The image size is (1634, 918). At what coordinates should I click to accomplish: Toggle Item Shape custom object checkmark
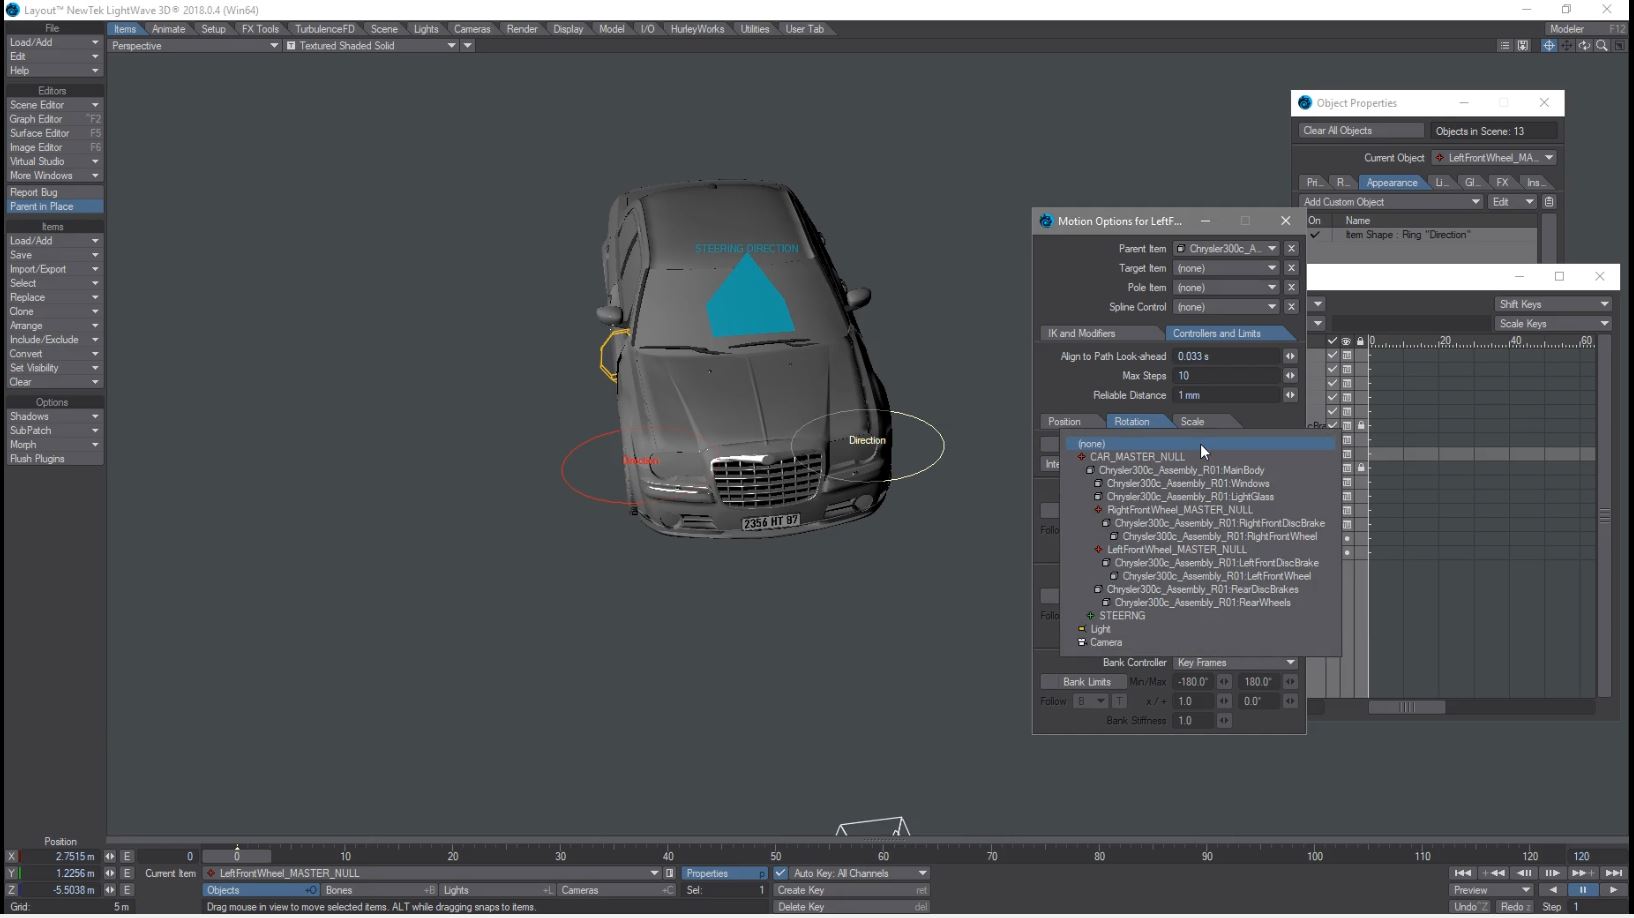tap(1315, 235)
